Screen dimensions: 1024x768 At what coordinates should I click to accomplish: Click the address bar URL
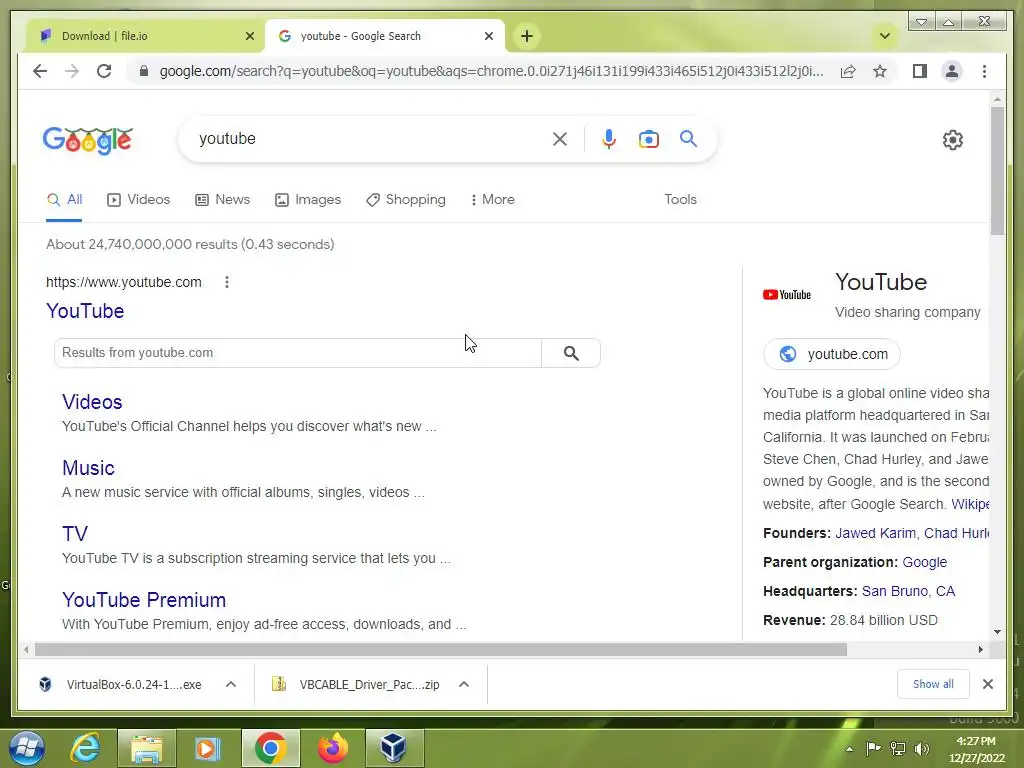(x=491, y=71)
